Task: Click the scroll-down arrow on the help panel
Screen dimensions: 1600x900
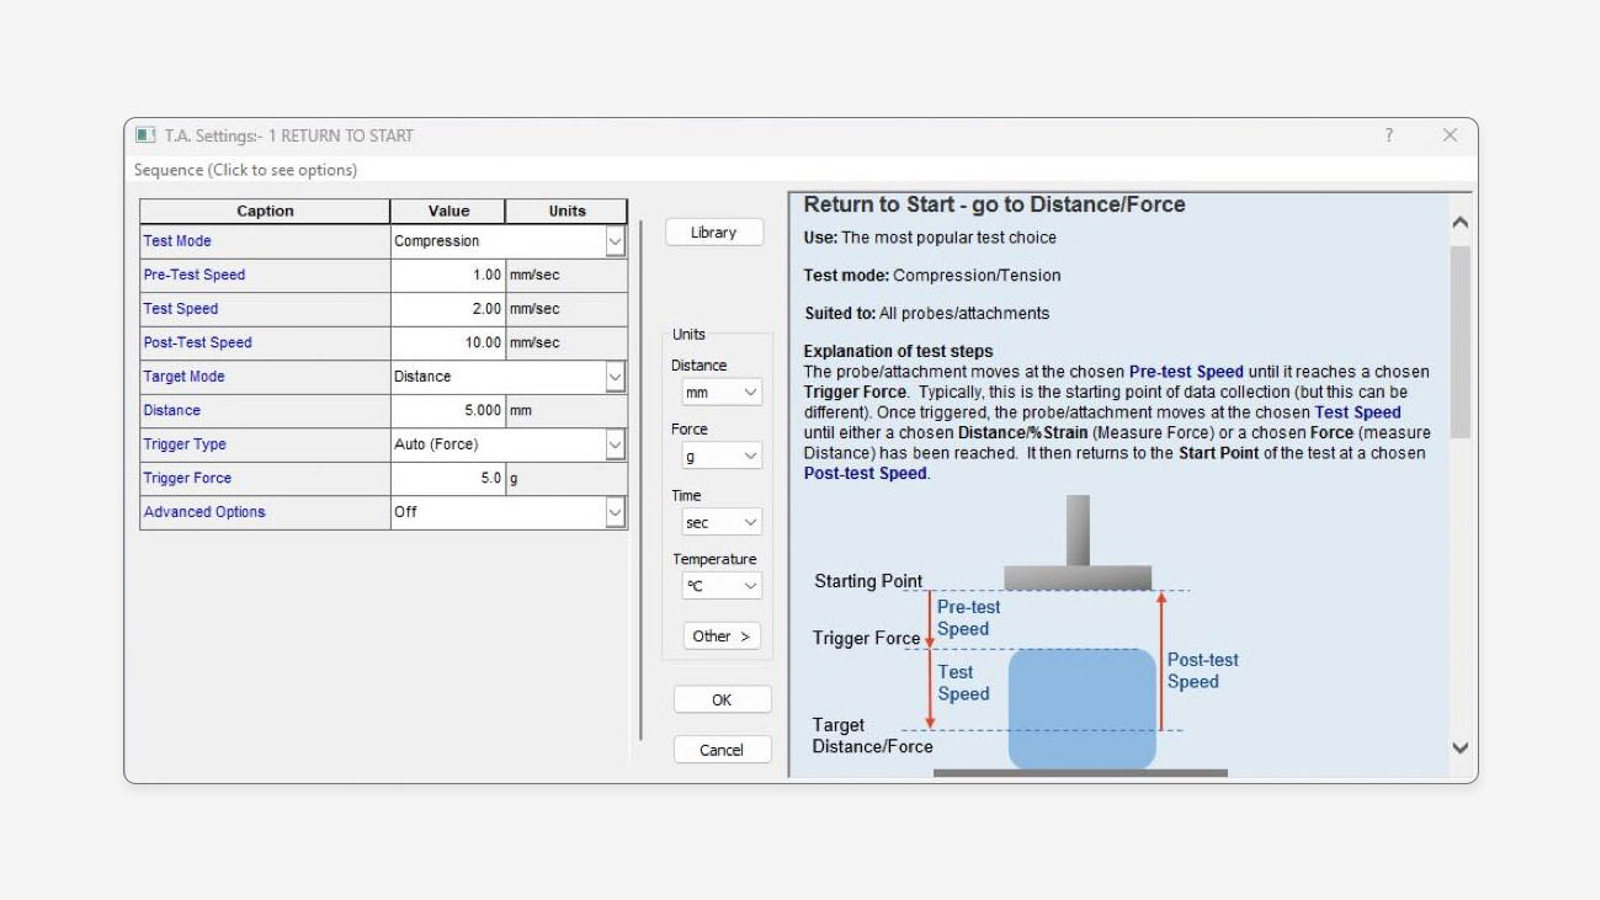Action: [x=1458, y=747]
